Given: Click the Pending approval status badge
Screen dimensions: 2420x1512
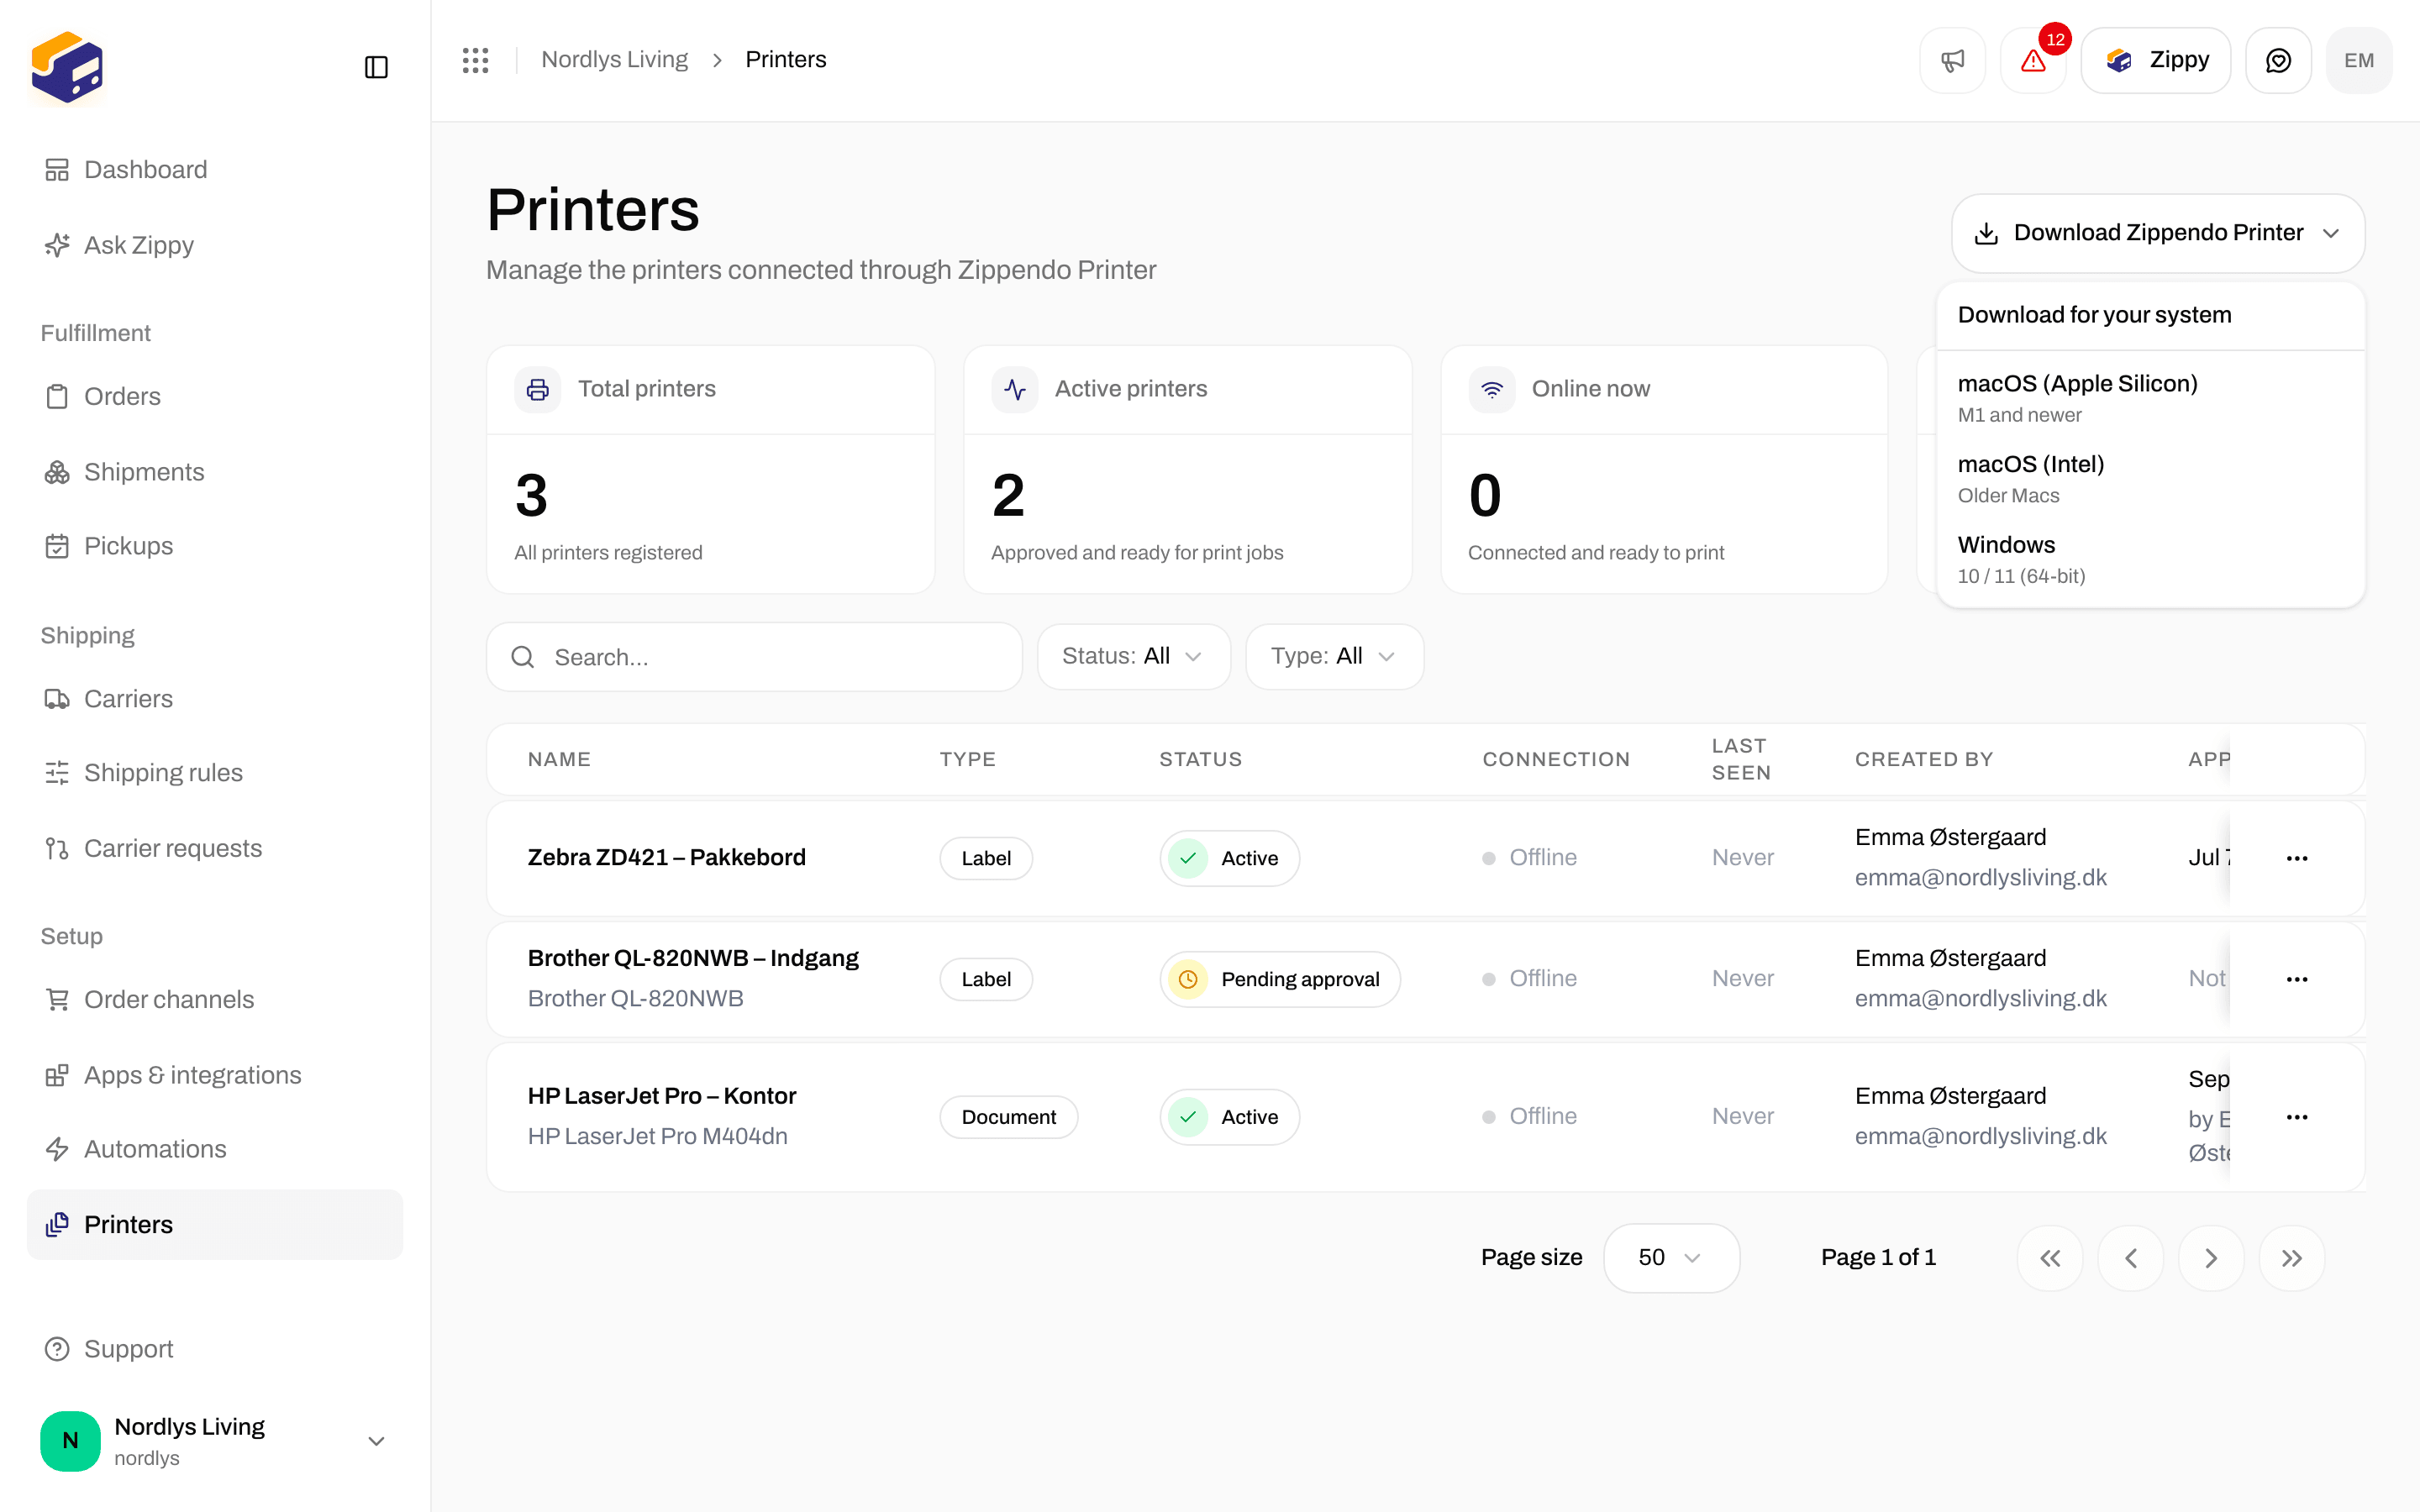Looking at the screenshot, I should click(1279, 979).
